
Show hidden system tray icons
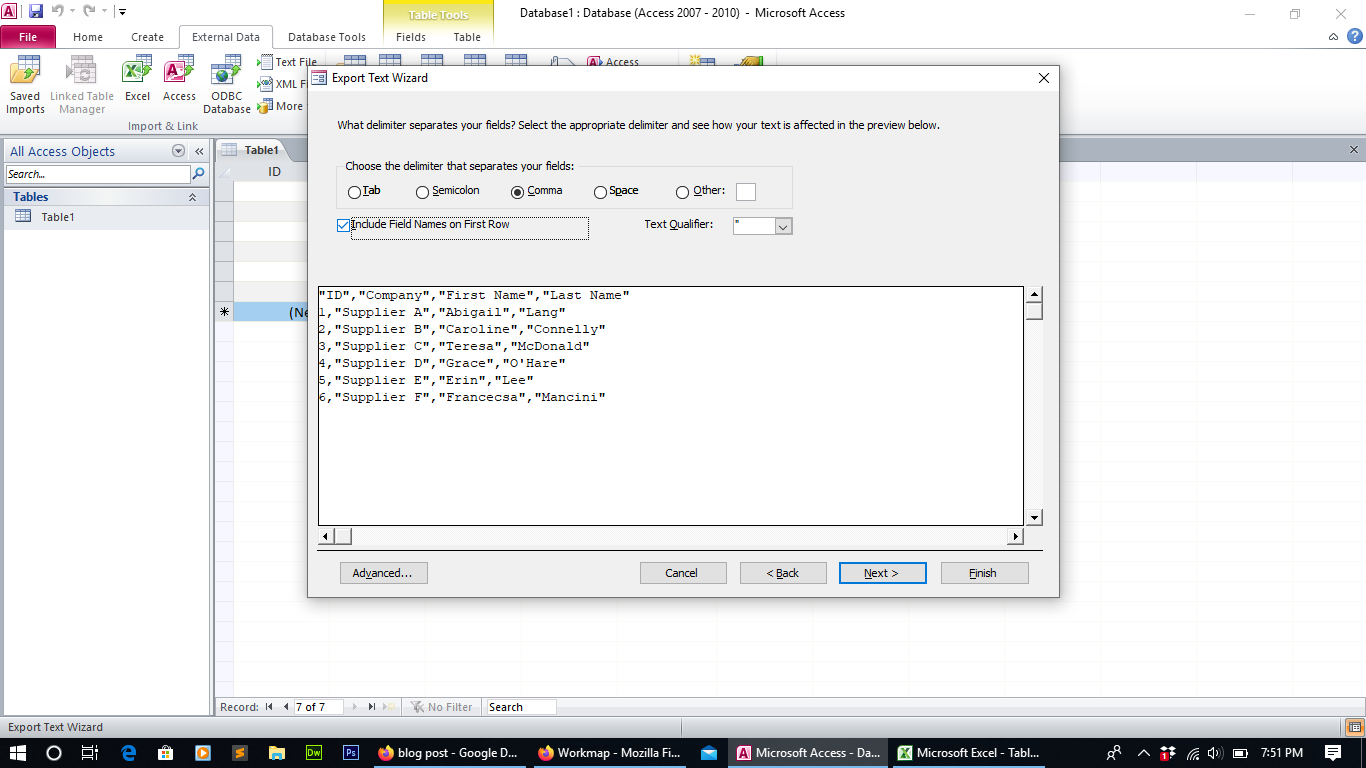coord(1144,752)
